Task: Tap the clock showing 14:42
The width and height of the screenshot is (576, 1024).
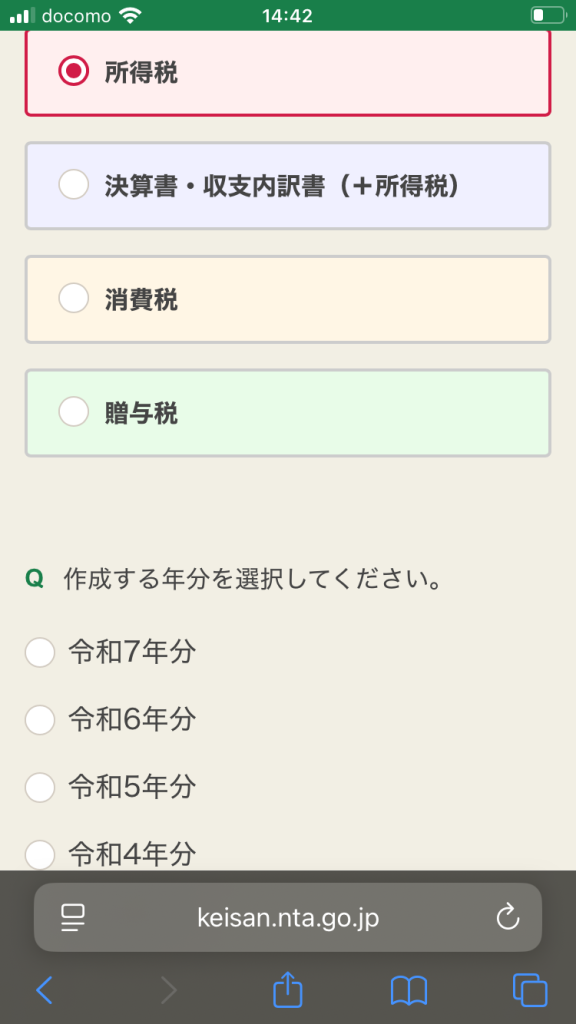Action: pos(287,15)
